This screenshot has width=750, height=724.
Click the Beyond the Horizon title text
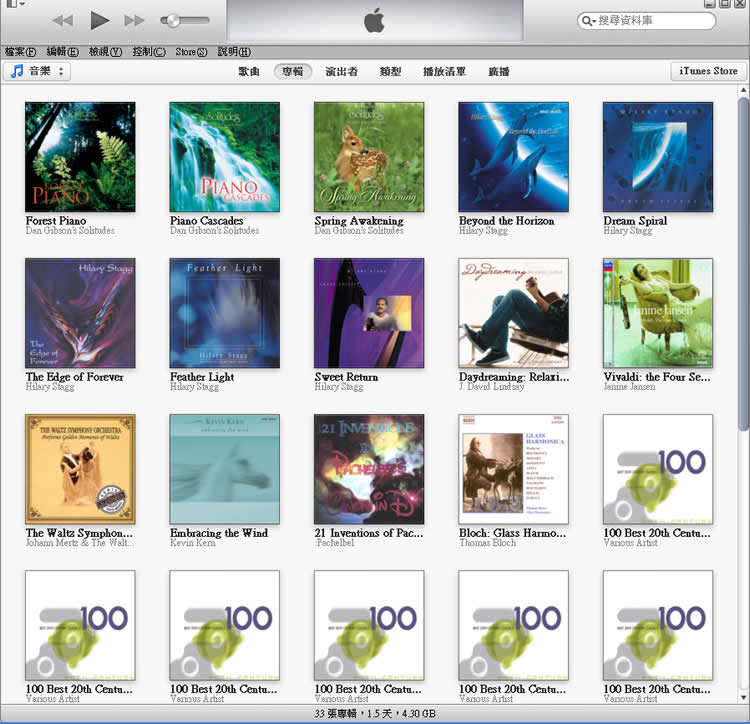pos(507,221)
